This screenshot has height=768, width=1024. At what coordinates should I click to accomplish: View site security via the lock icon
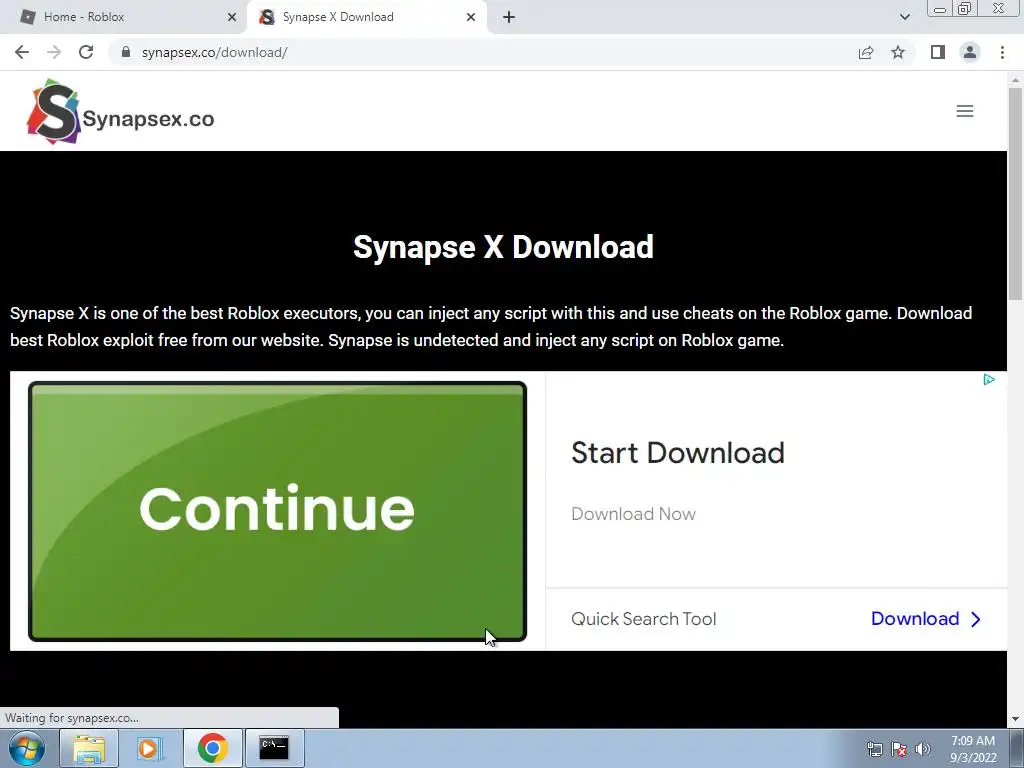pos(126,52)
